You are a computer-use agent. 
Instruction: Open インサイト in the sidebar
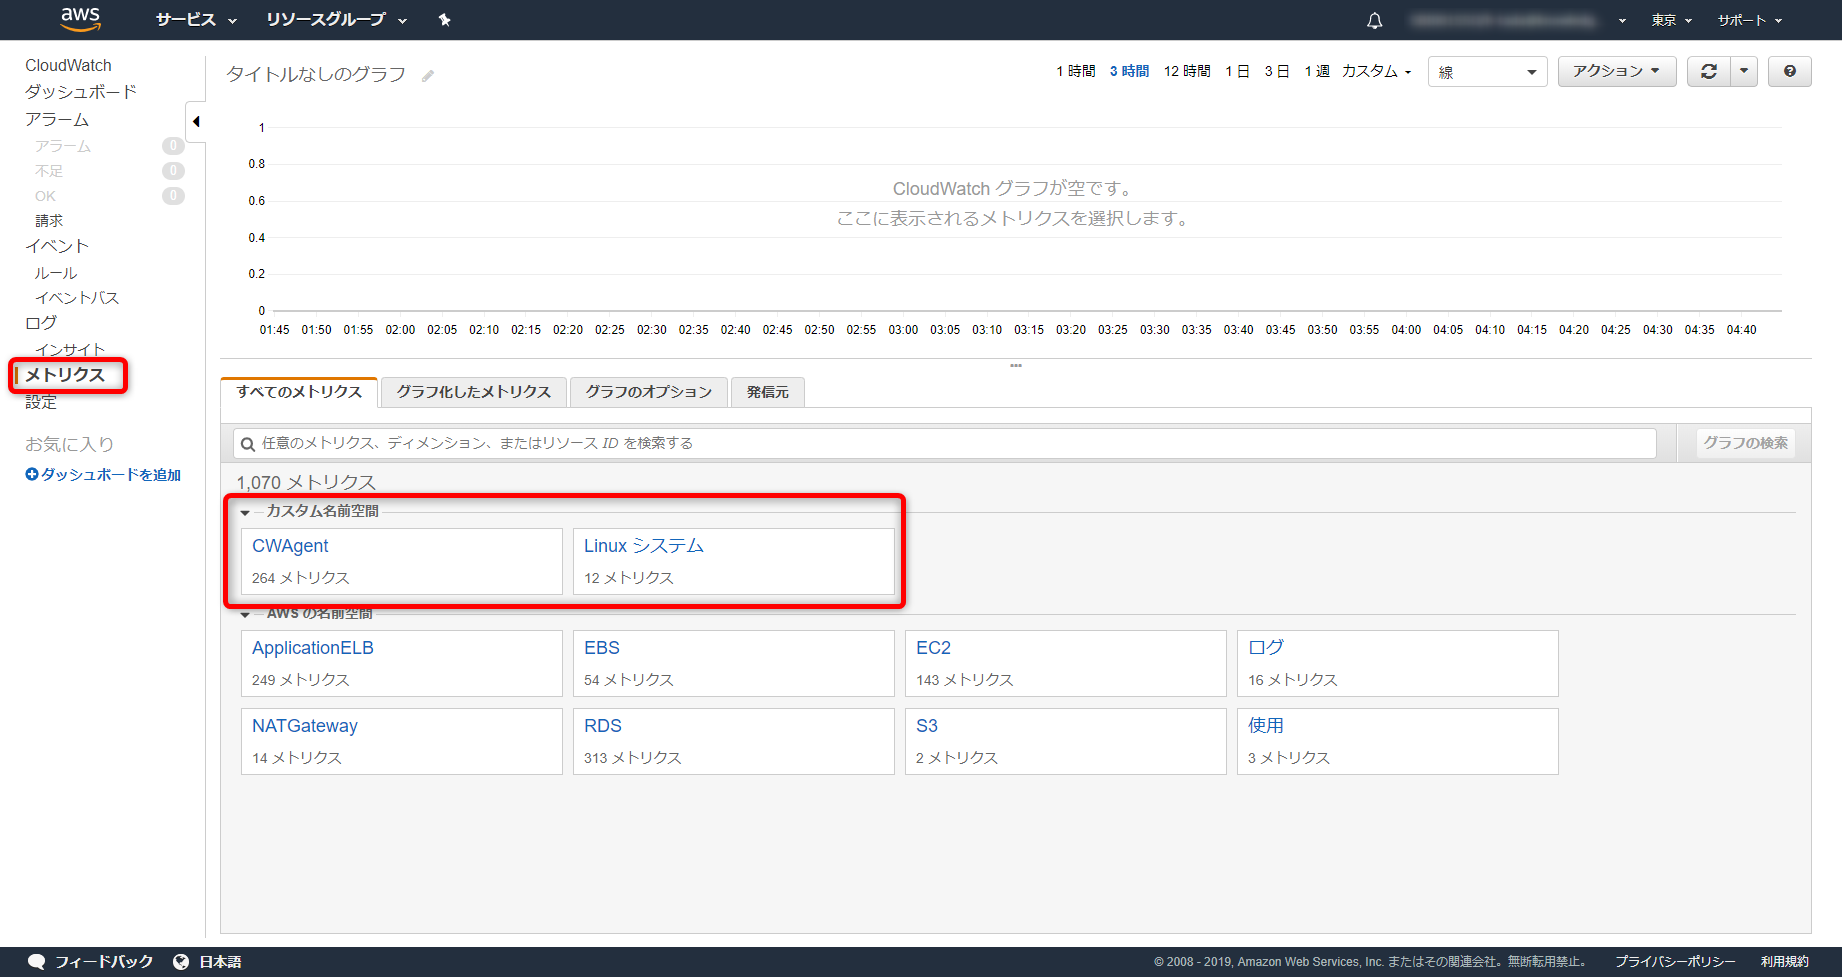(x=70, y=350)
